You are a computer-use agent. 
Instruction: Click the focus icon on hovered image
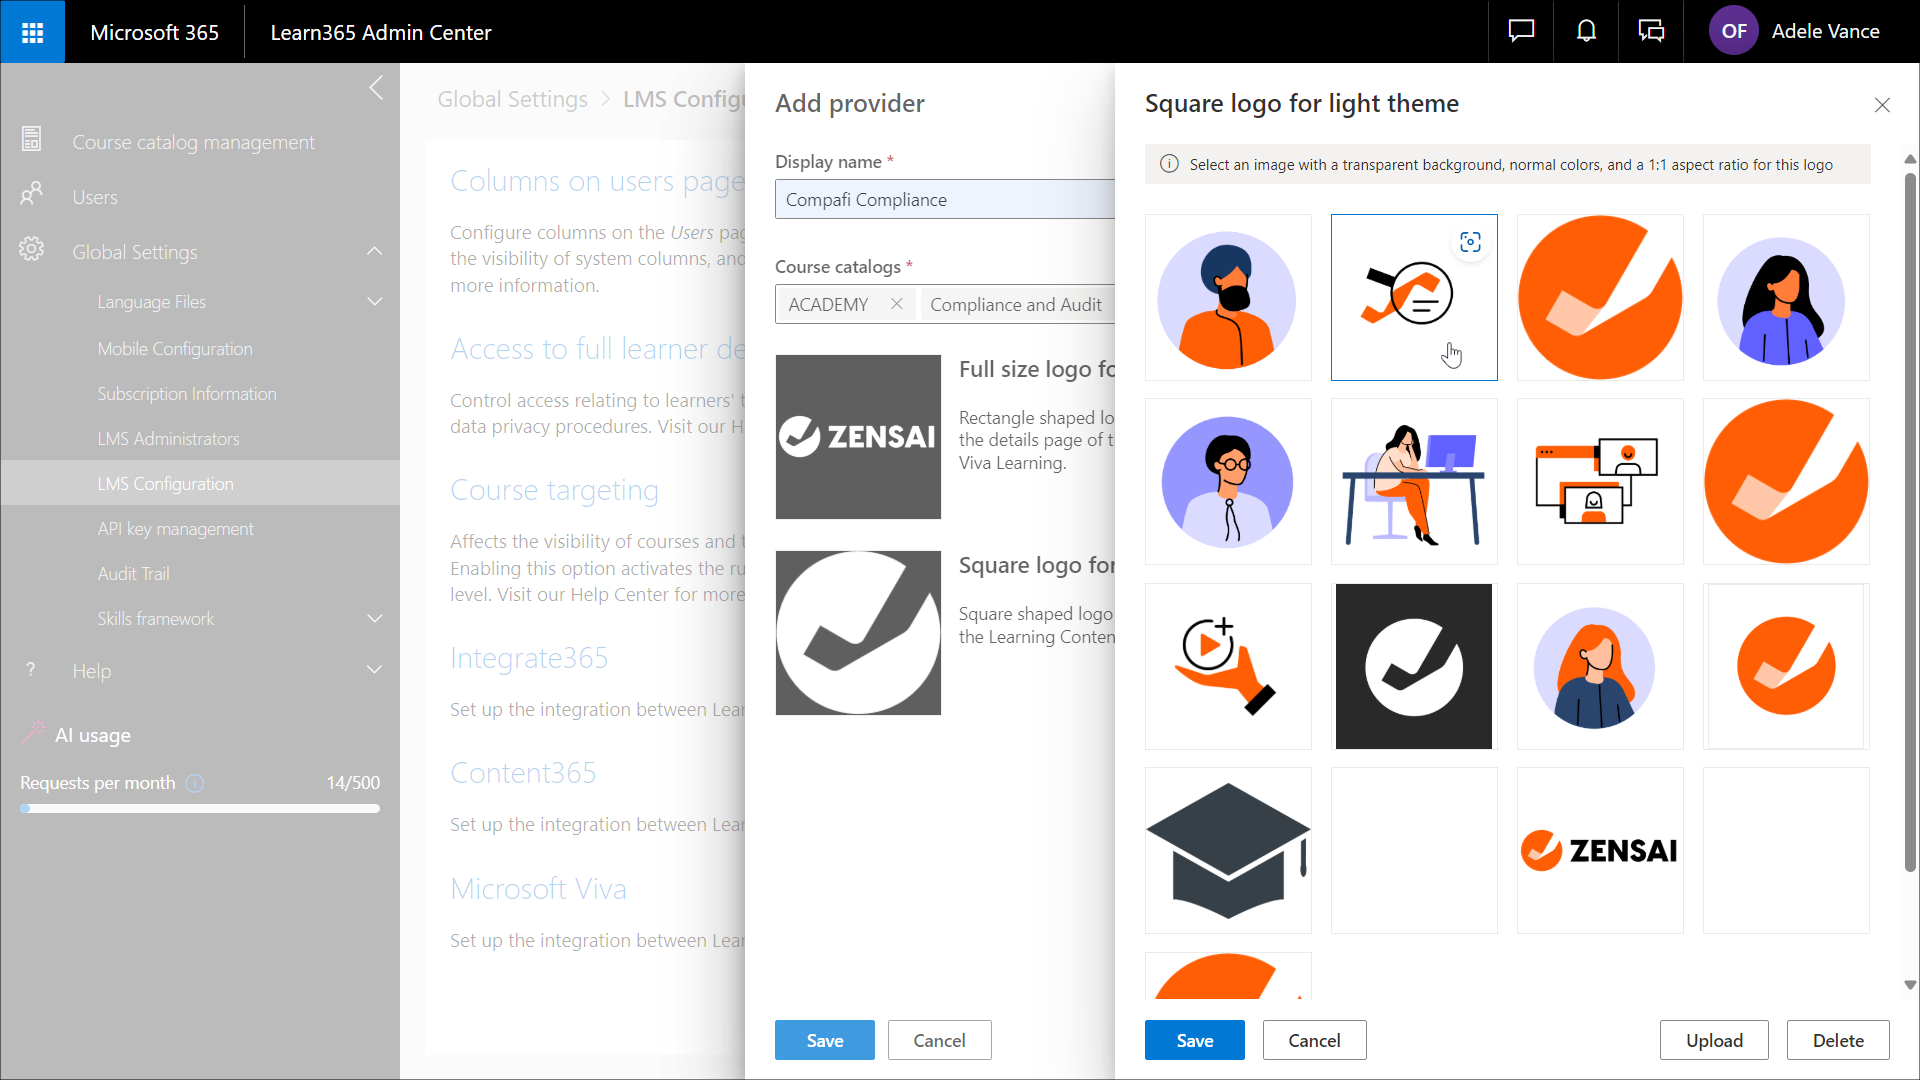1470,242
